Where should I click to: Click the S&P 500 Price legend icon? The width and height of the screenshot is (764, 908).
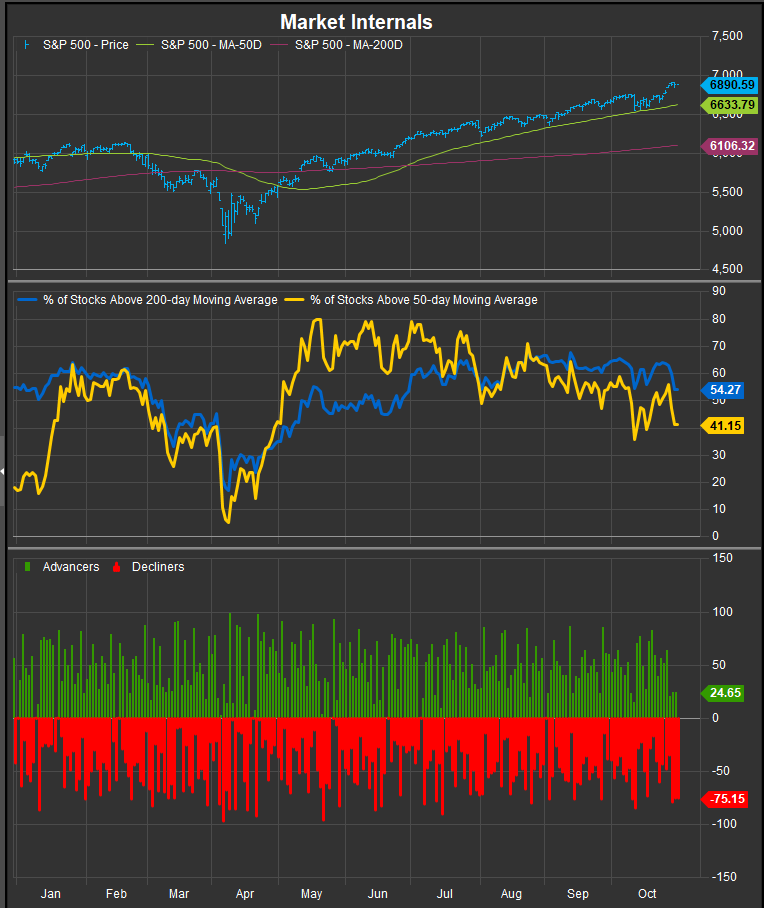(x=27, y=45)
